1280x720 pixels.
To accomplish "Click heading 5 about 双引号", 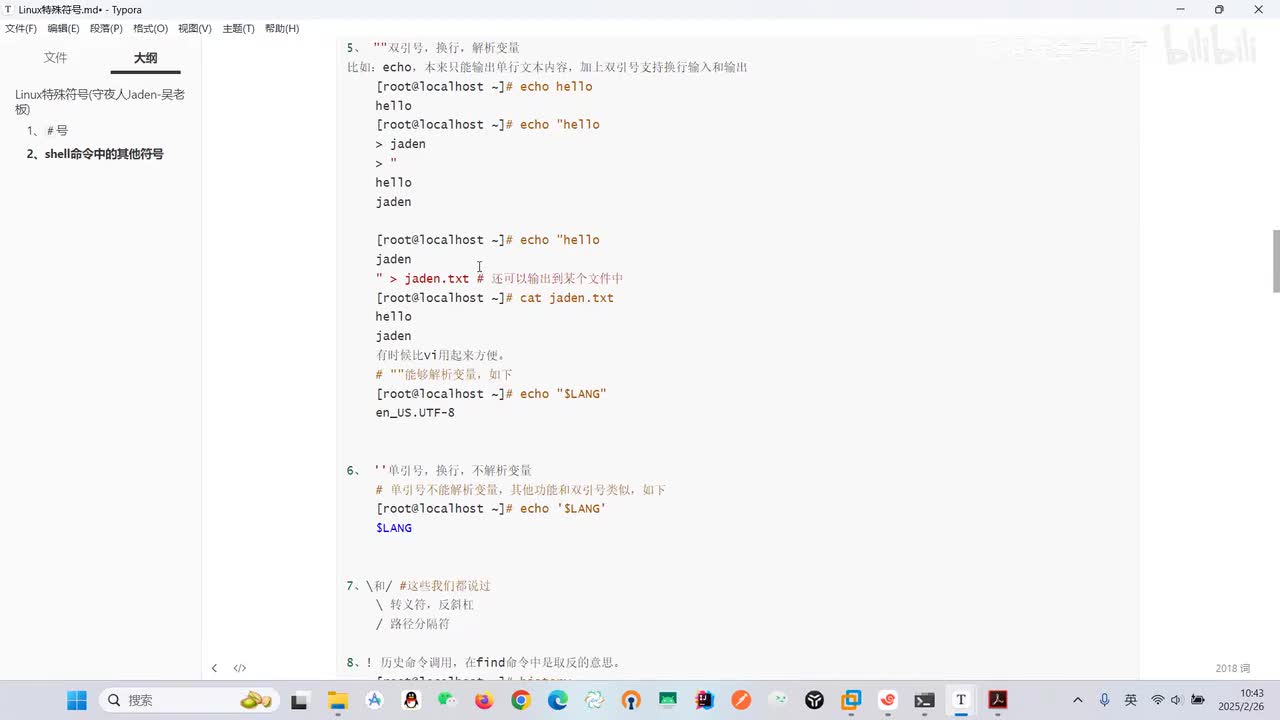I will coord(433,48).
